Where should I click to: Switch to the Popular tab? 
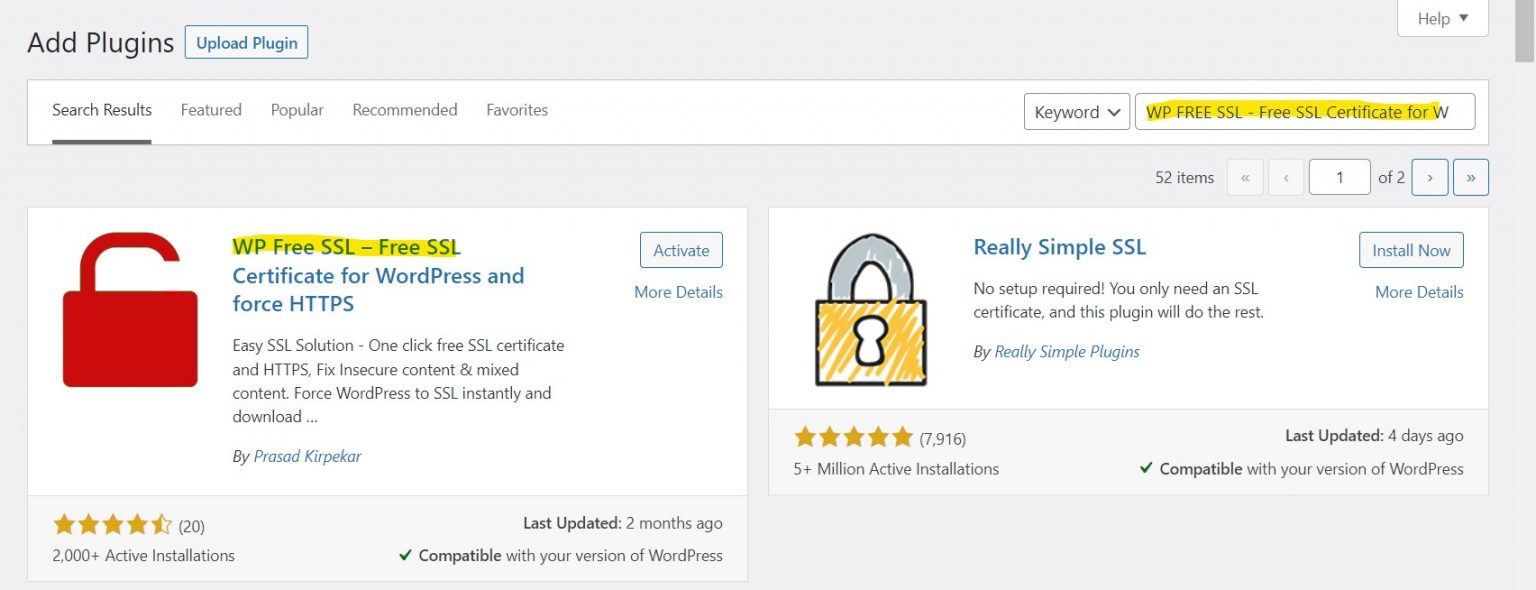point(297,110)
